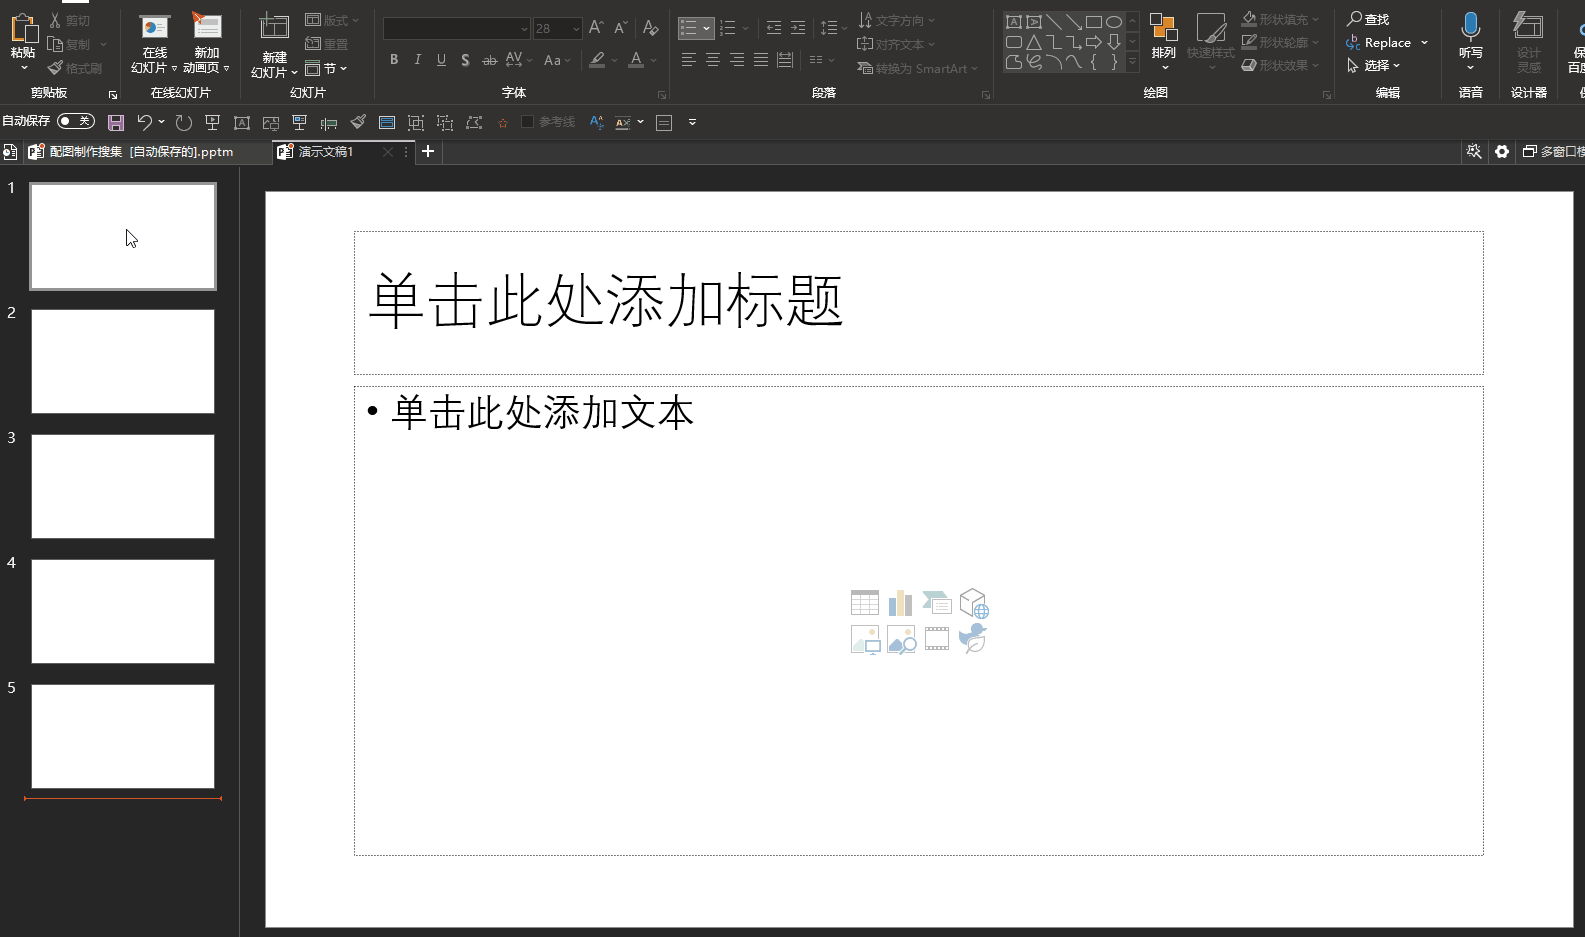The image size is (1585, 937).
Task: Open the font size dropdown
Action: coord(576,28)
